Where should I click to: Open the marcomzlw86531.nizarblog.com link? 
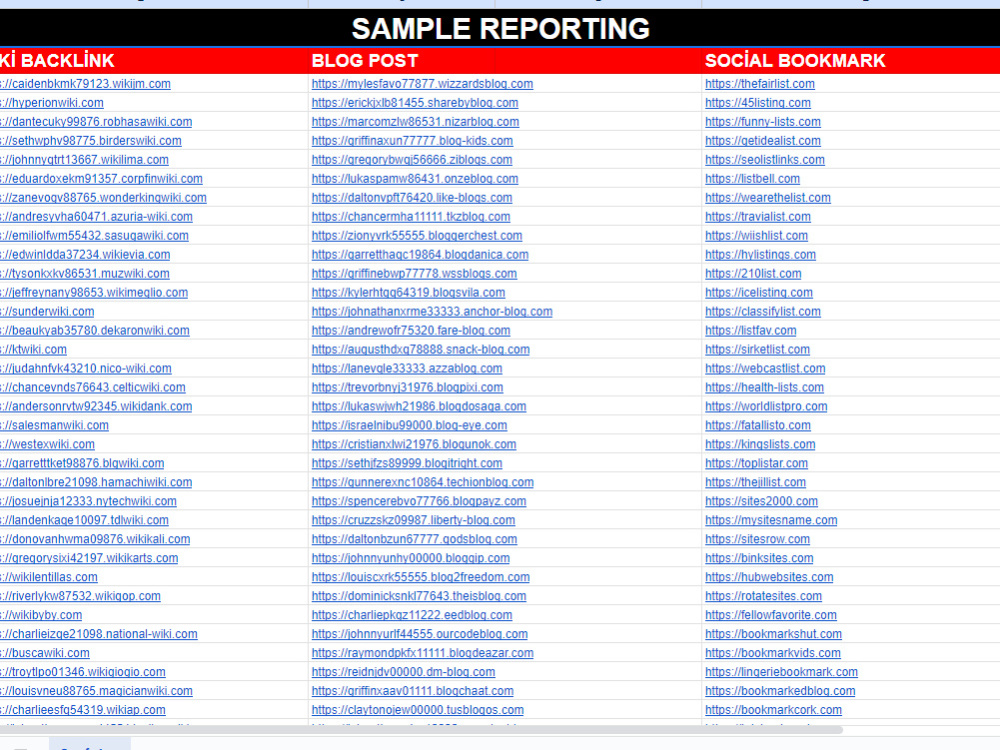point(415,122)
